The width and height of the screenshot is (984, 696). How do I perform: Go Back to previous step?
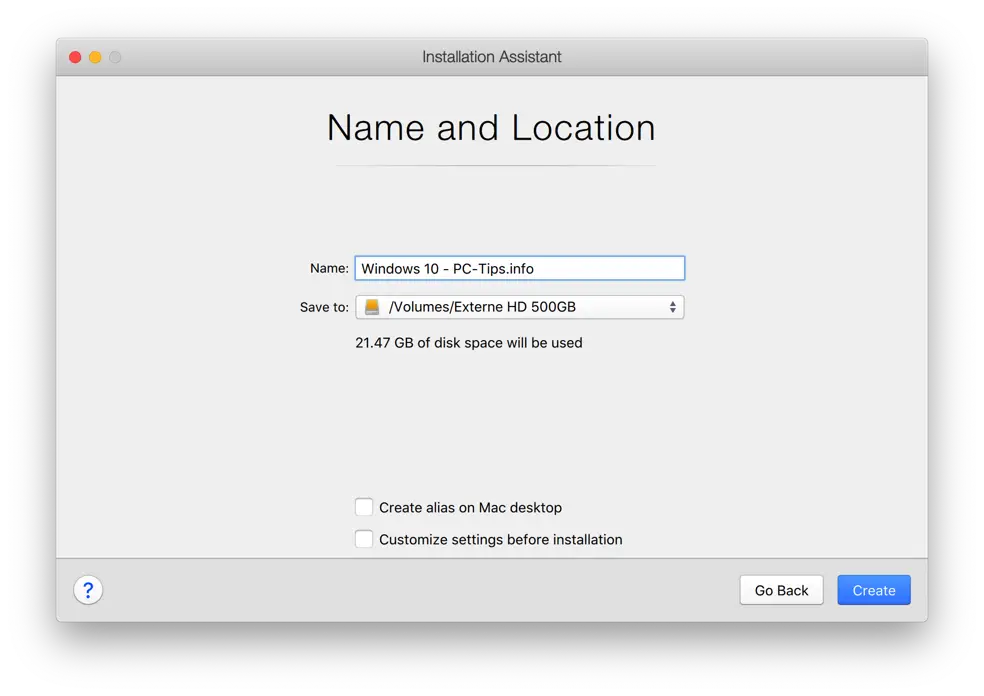(781, 590)
